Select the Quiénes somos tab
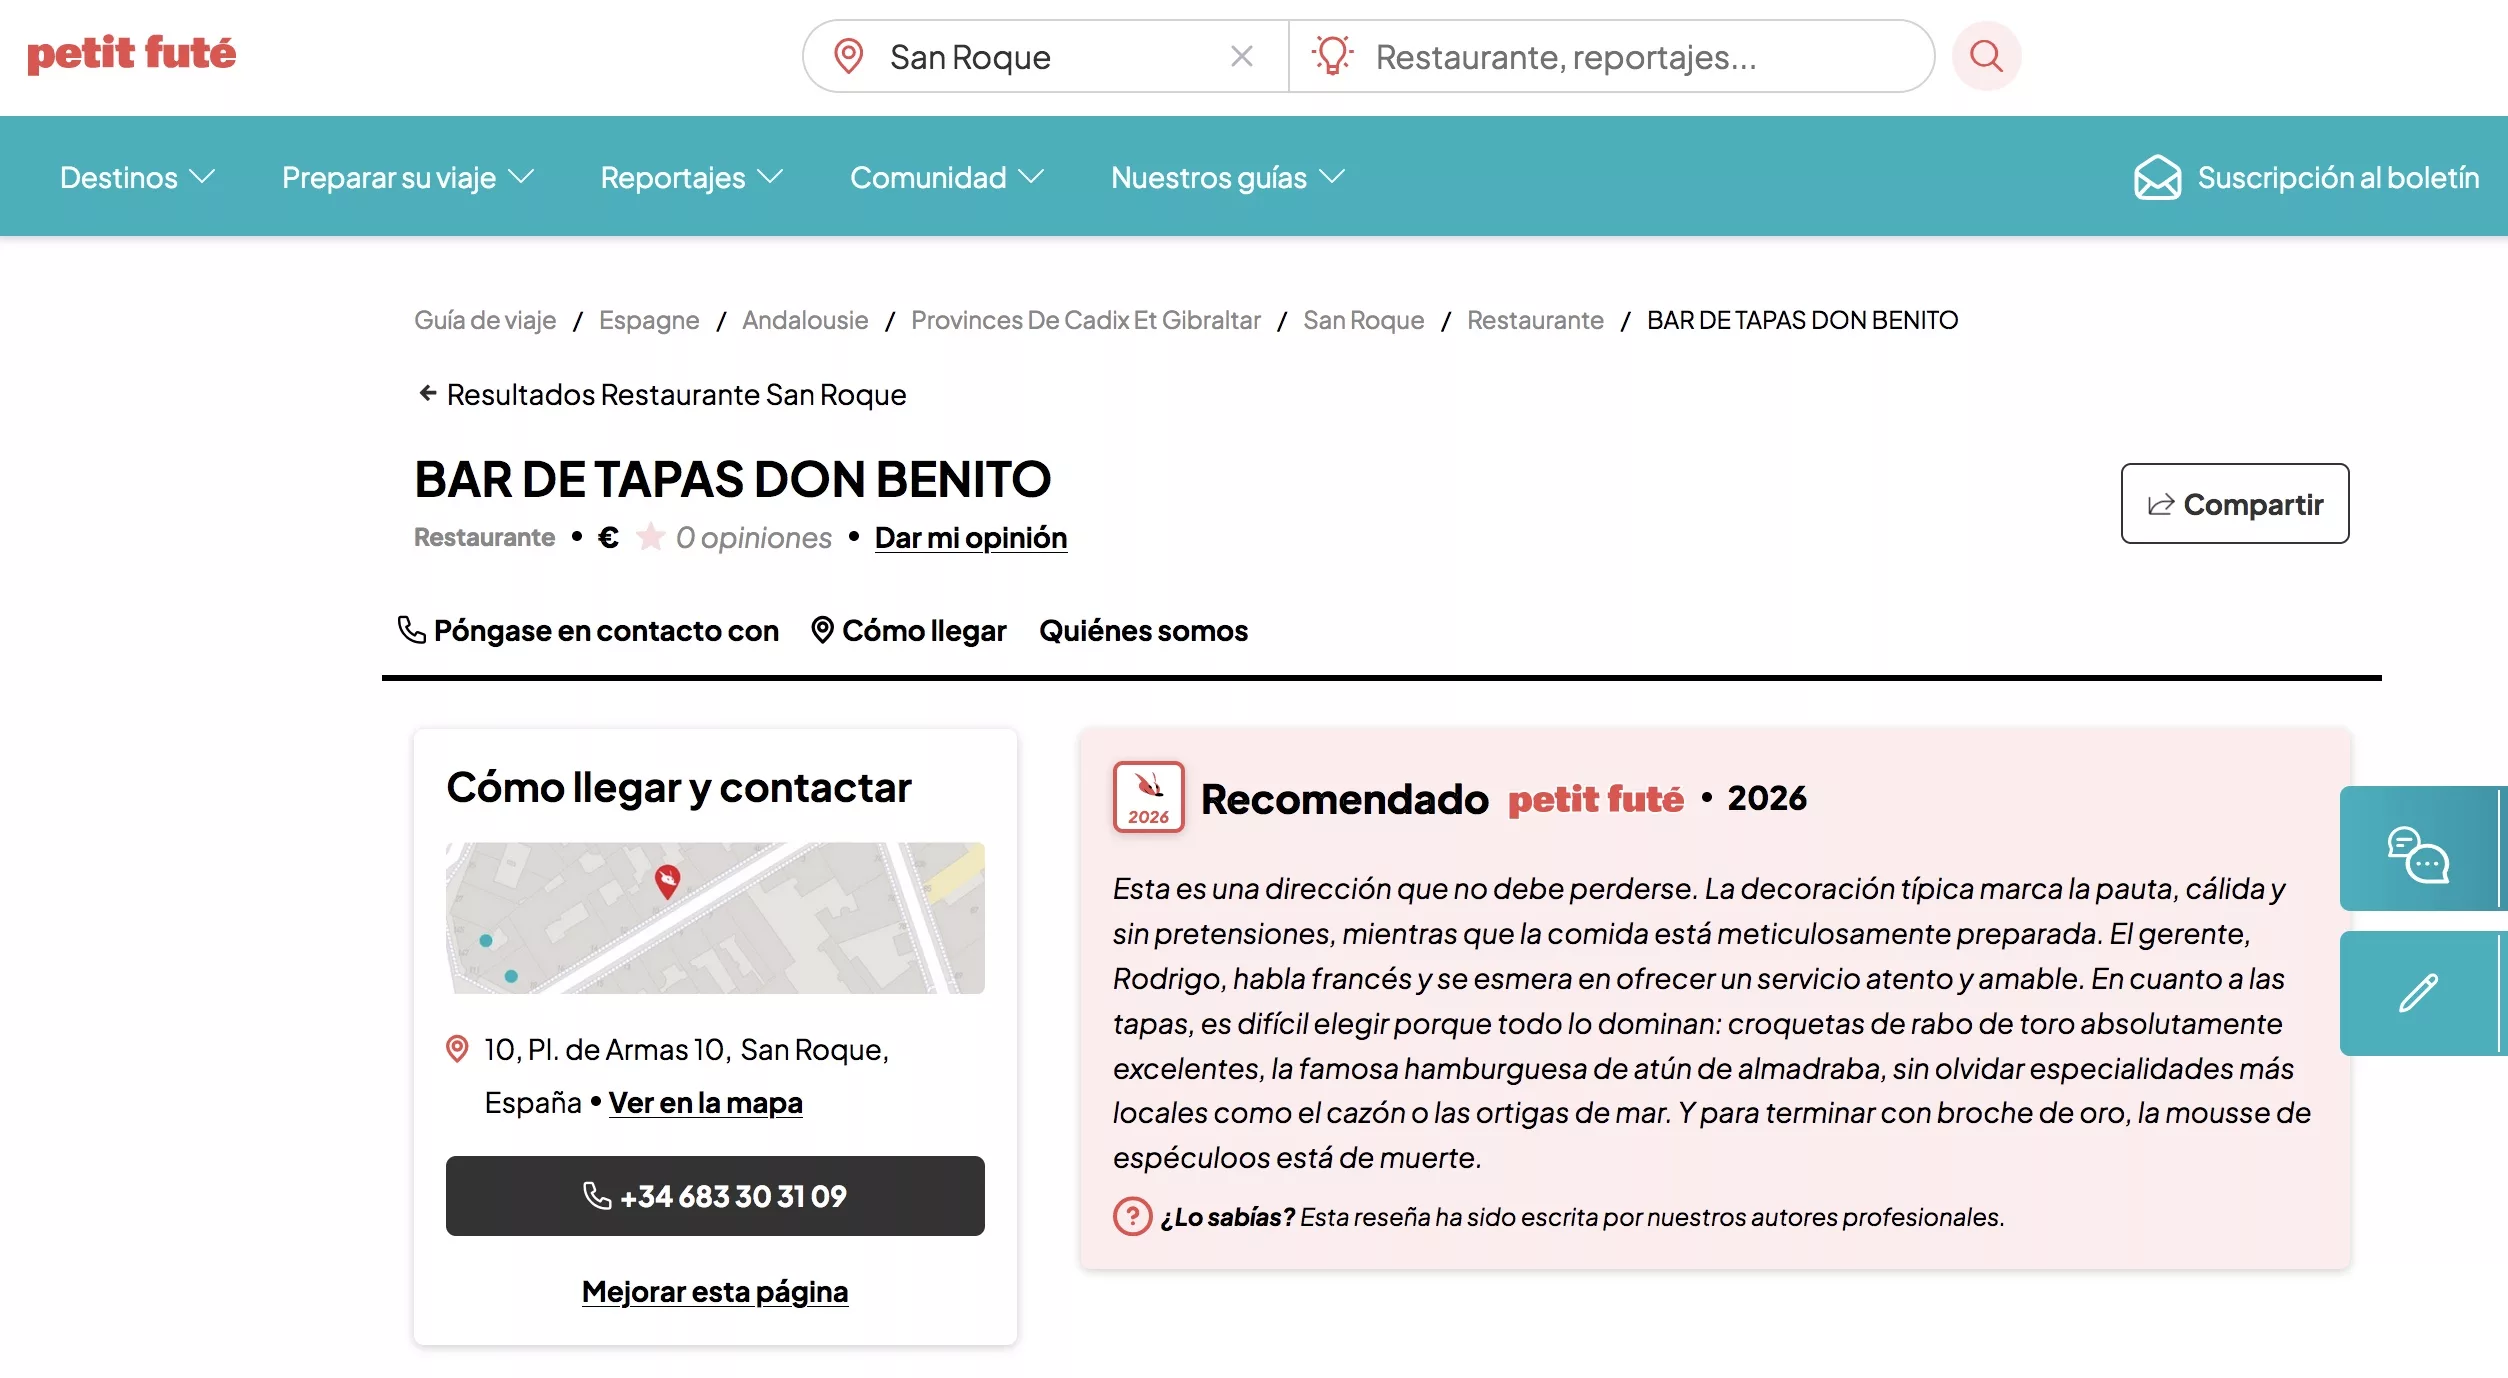Screen dimensions: 2508x1378 (1143, 631)
